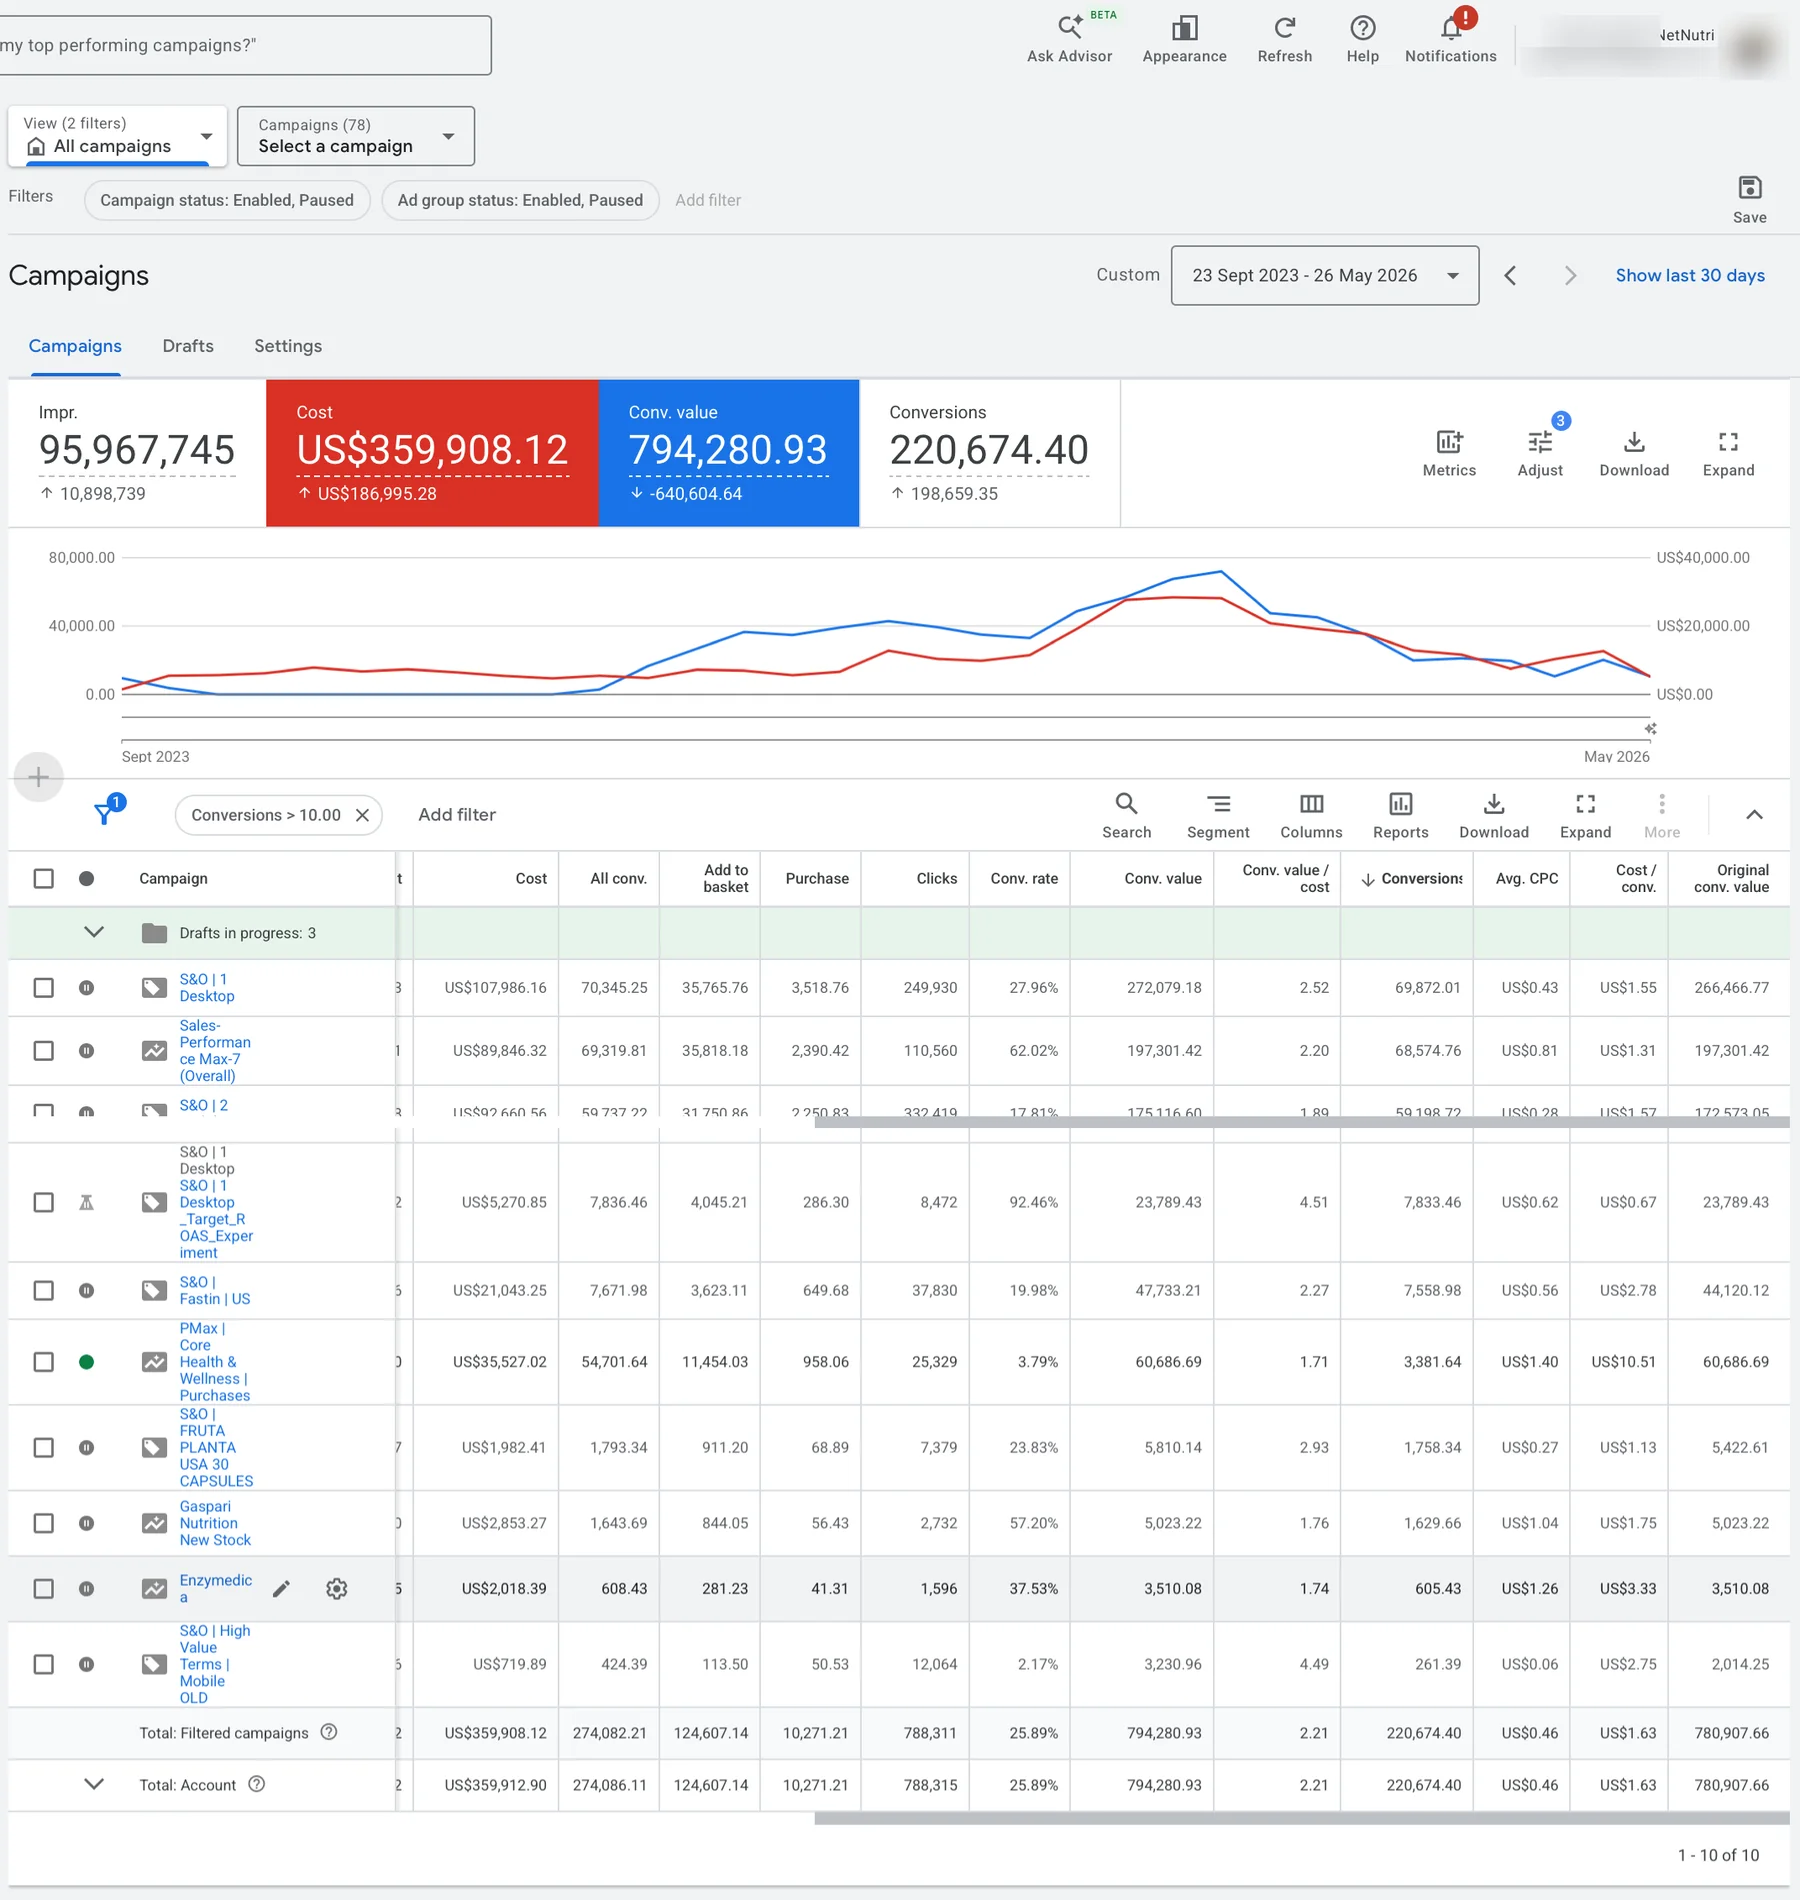
Task: Toggle select-all campaigns header checkbox
Action: coord(44,878)
